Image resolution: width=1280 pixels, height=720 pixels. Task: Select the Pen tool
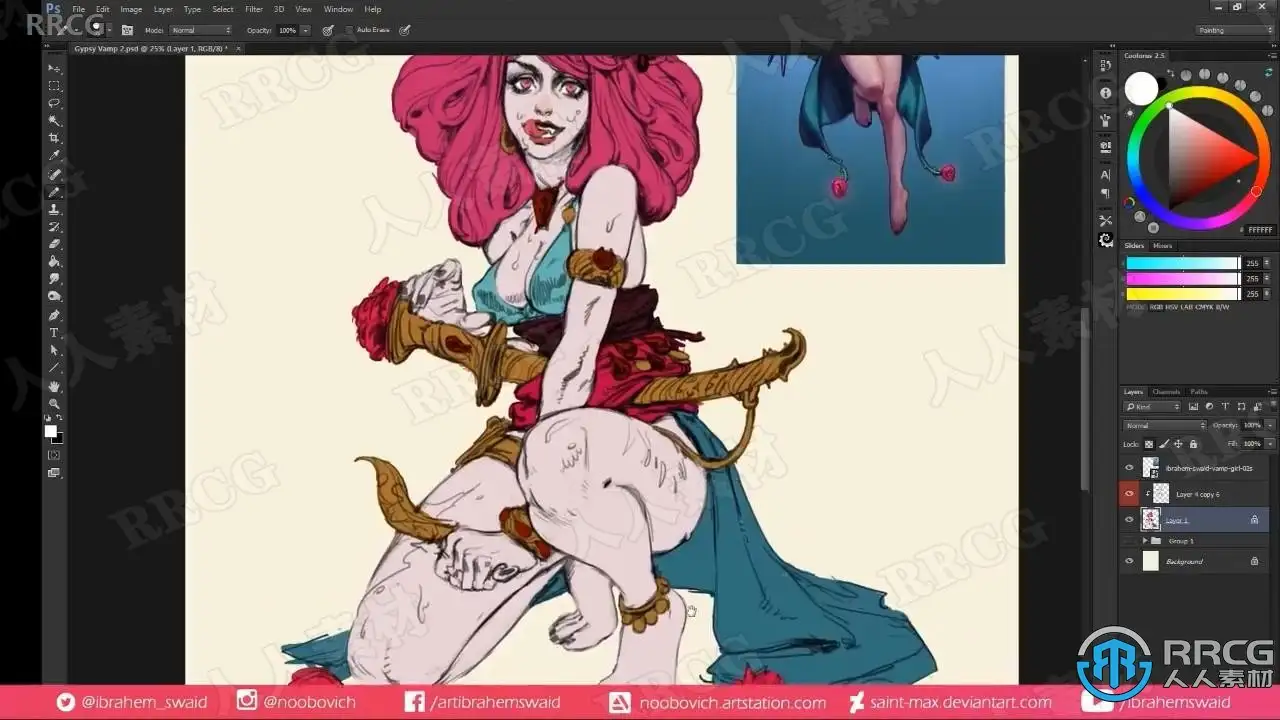click(x=54, y=315)
